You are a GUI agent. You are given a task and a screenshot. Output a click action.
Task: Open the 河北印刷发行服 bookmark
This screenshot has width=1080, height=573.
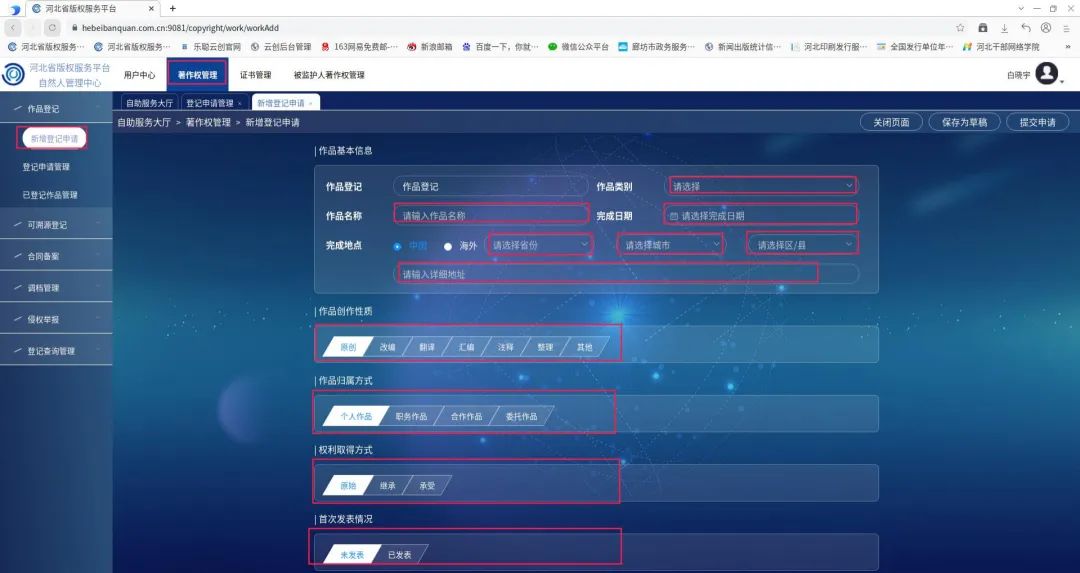point(829,47)
